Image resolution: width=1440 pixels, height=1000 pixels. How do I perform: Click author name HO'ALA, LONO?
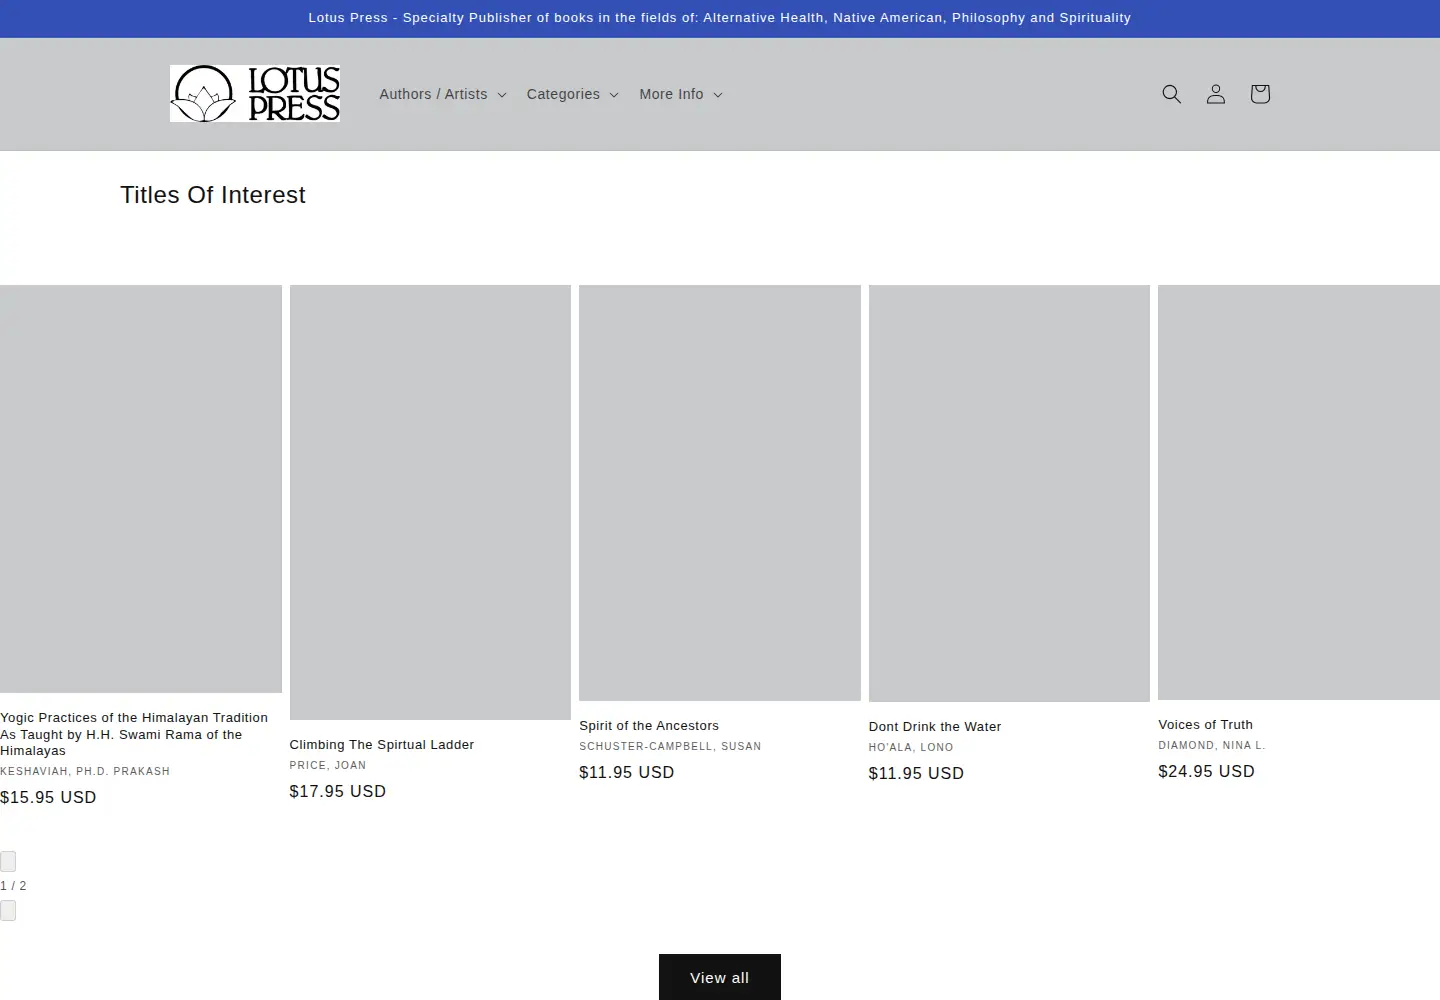[911, 747]
